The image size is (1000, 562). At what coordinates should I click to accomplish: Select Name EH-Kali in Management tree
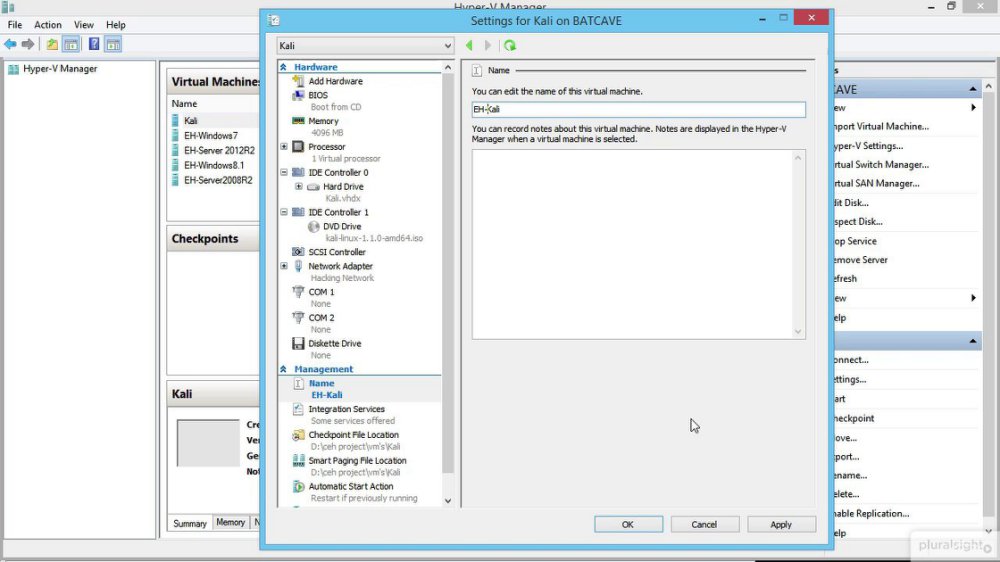coord(360,389)
